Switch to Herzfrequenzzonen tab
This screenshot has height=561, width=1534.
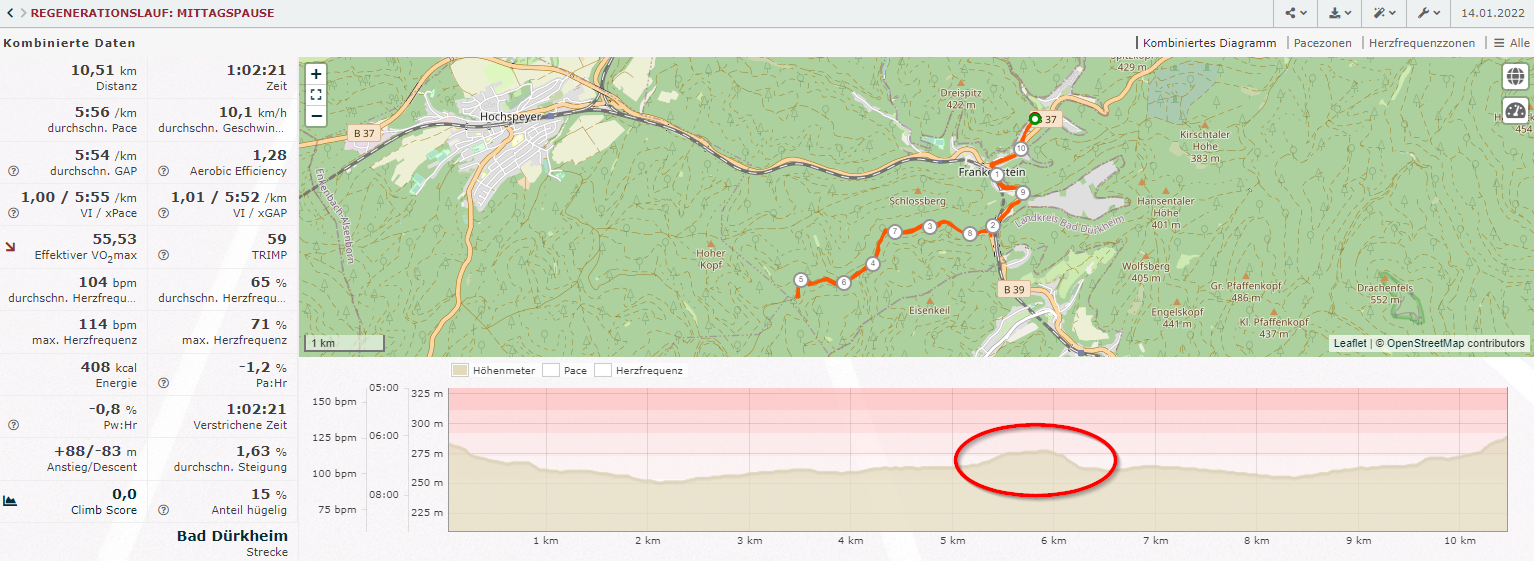[1421, 43]
